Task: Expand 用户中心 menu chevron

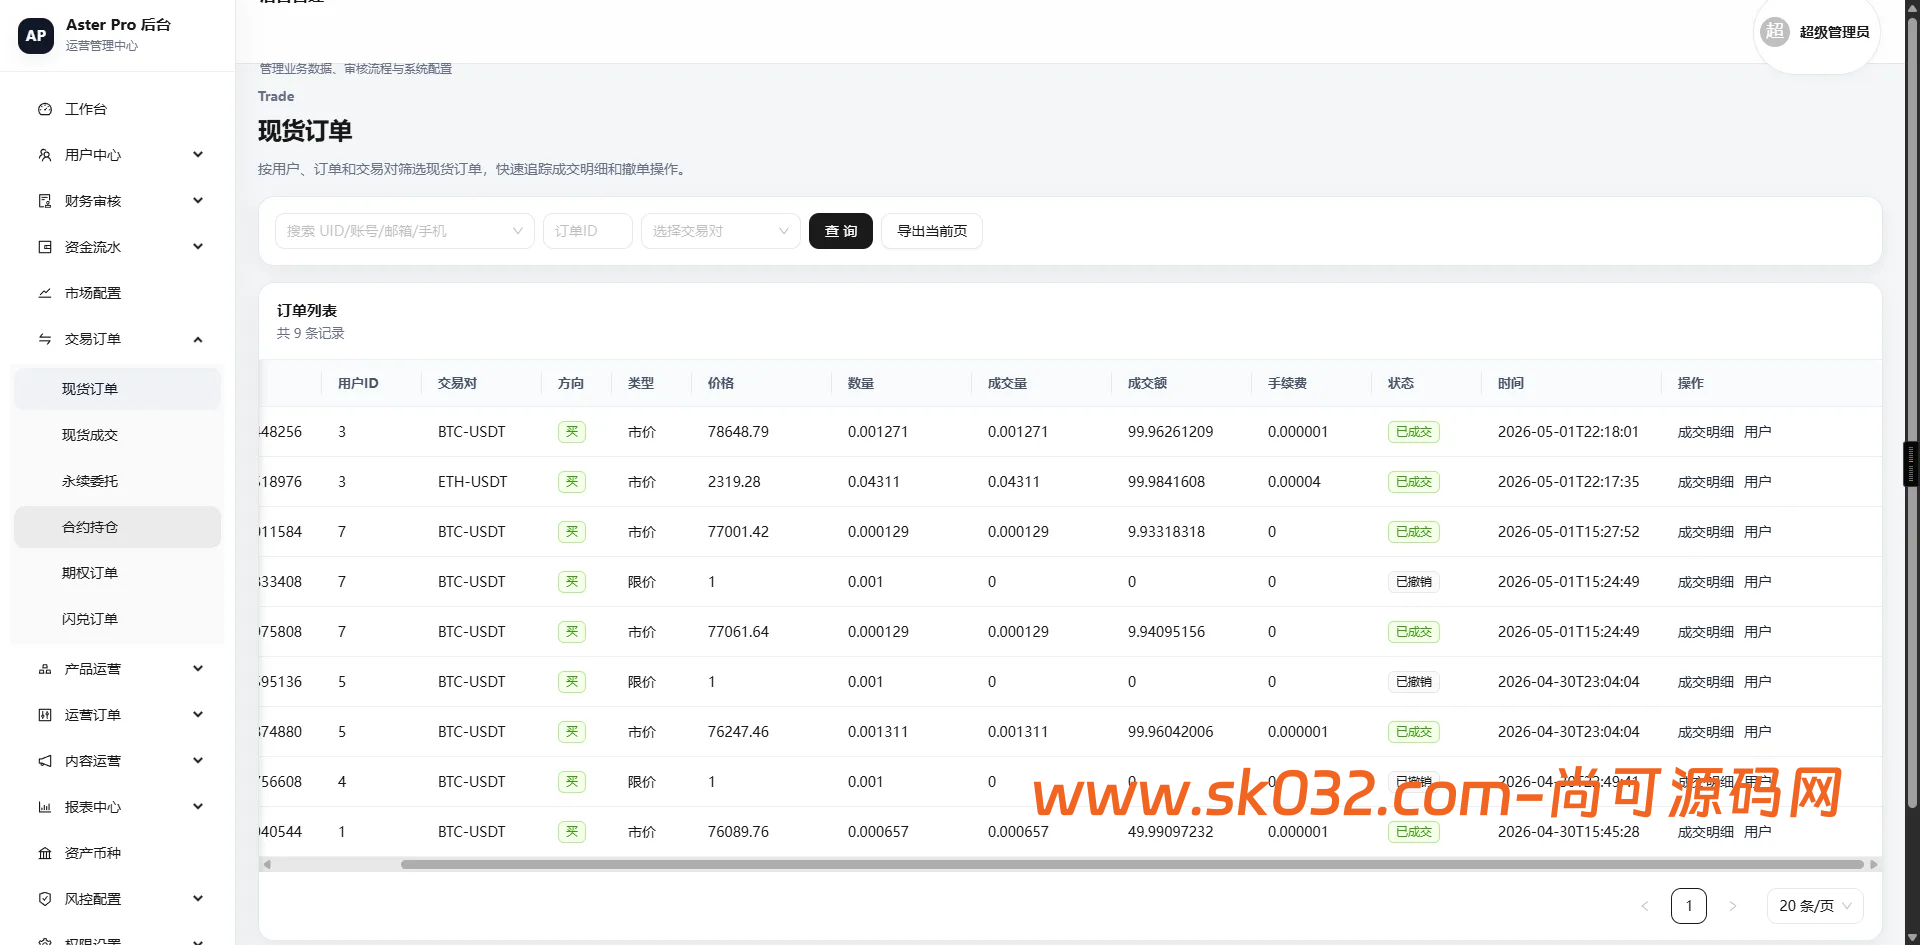Action: (198, 154)
